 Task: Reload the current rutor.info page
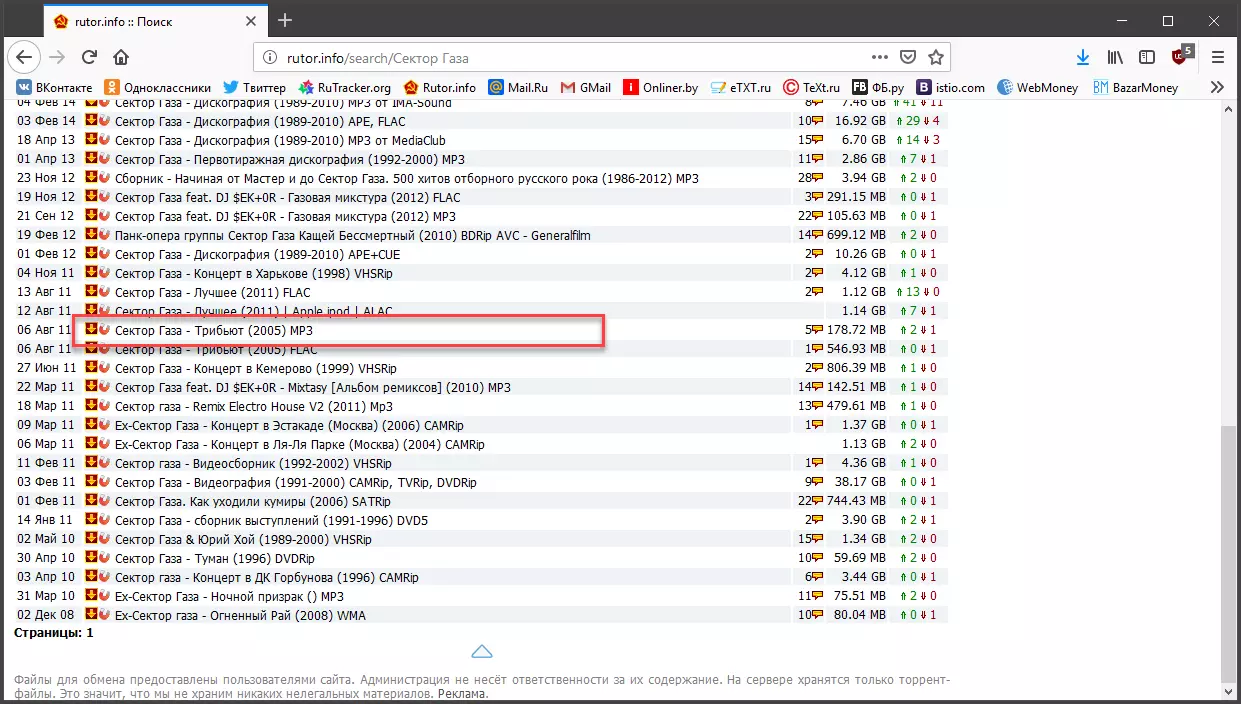pyautogui.click(x=89, y=57)
